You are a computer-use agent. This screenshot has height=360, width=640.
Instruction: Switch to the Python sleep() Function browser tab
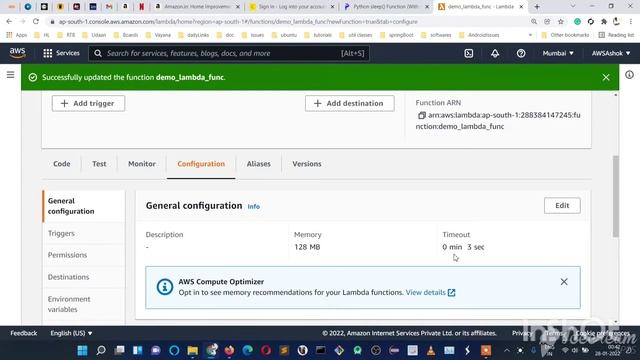tap(386, 7)
